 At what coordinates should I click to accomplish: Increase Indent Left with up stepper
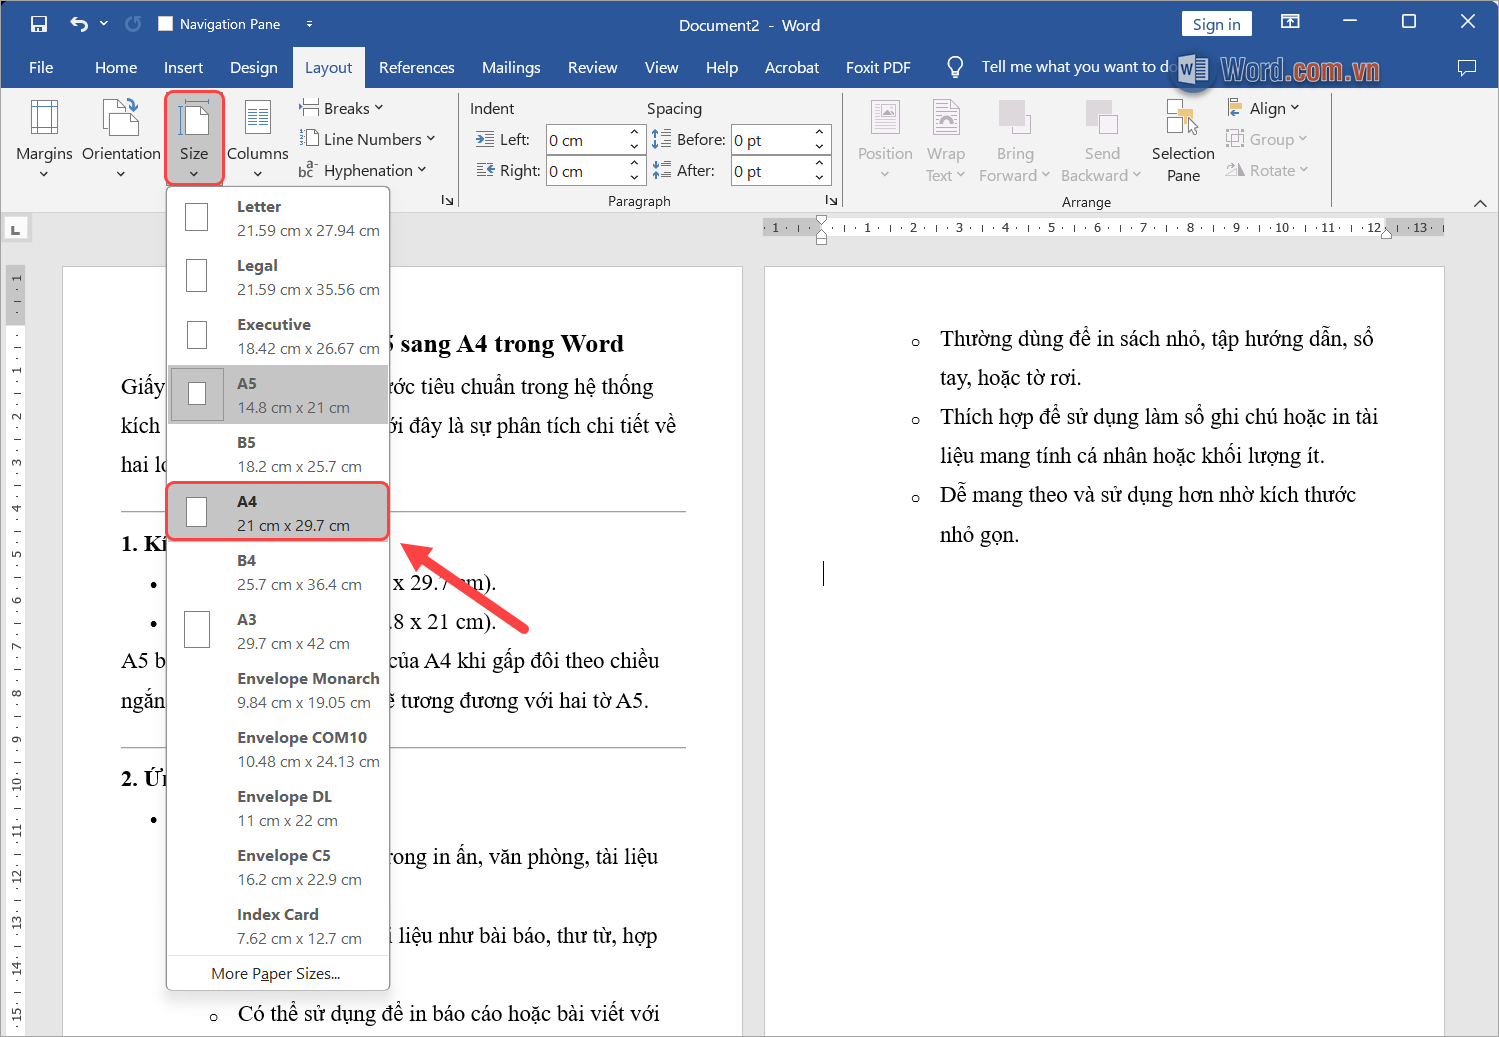634,132
